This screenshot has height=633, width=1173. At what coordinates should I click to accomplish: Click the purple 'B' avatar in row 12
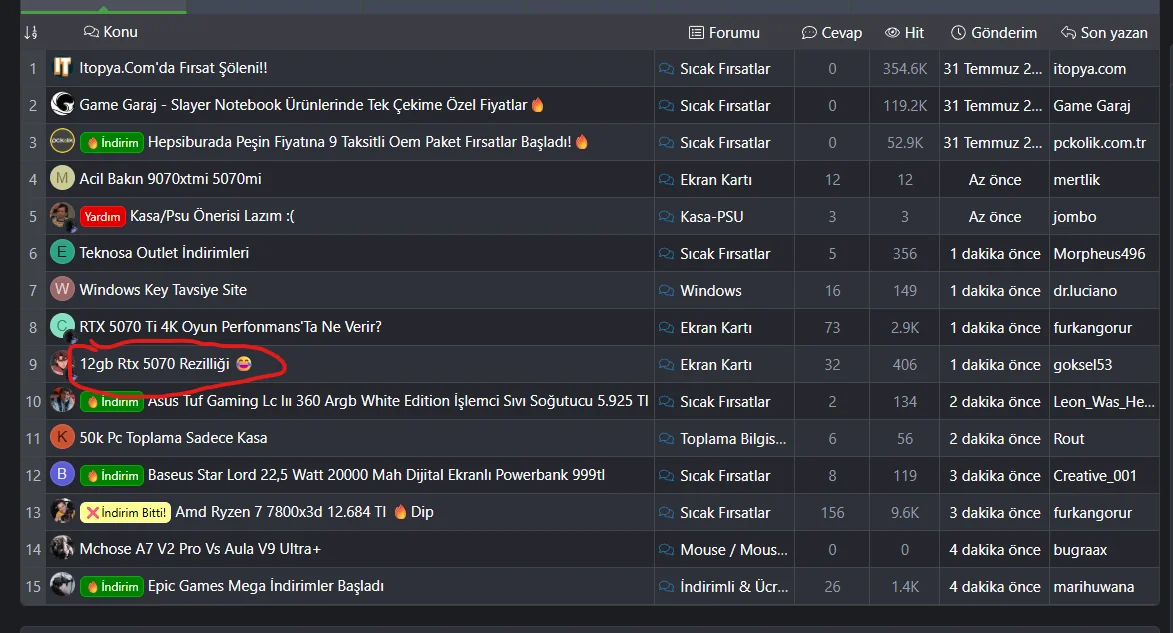pyautogui.click(x=62, y=474)
